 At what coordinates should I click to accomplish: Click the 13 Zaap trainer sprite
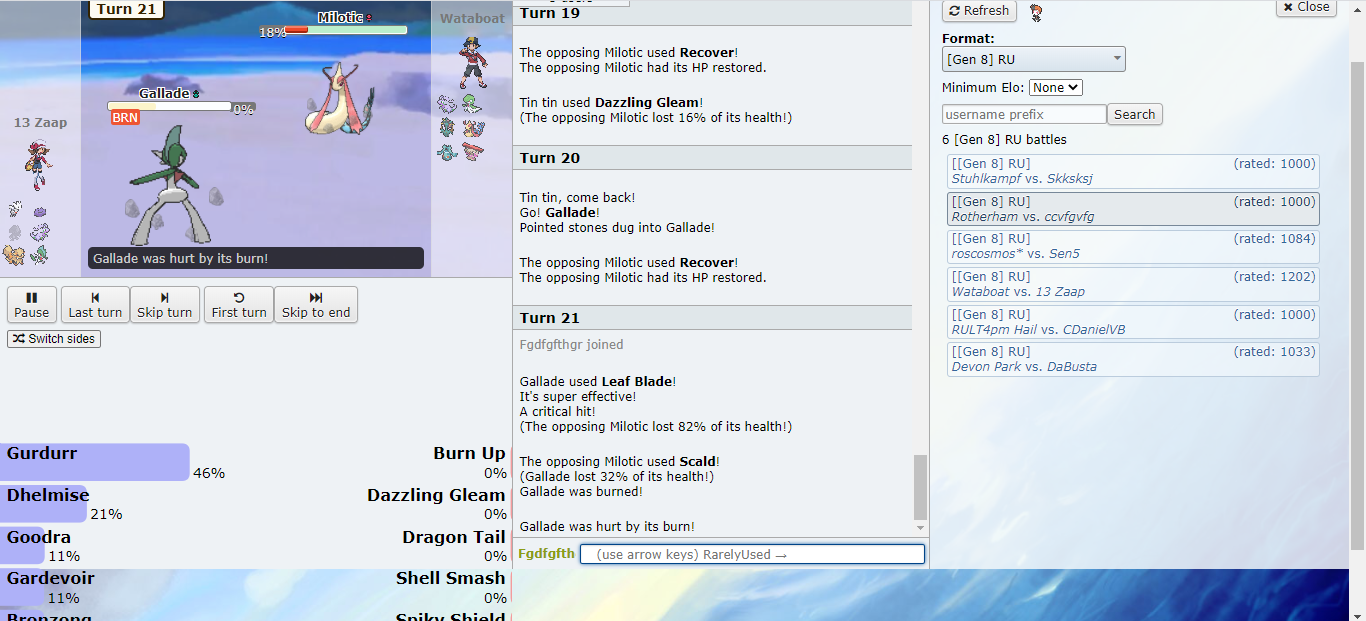[38, 165]
